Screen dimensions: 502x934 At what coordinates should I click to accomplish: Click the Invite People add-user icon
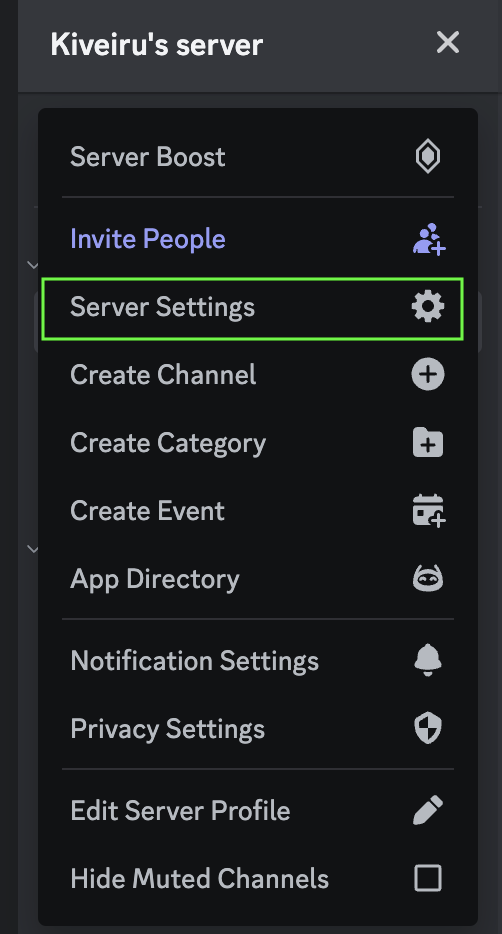click(429, 239)
